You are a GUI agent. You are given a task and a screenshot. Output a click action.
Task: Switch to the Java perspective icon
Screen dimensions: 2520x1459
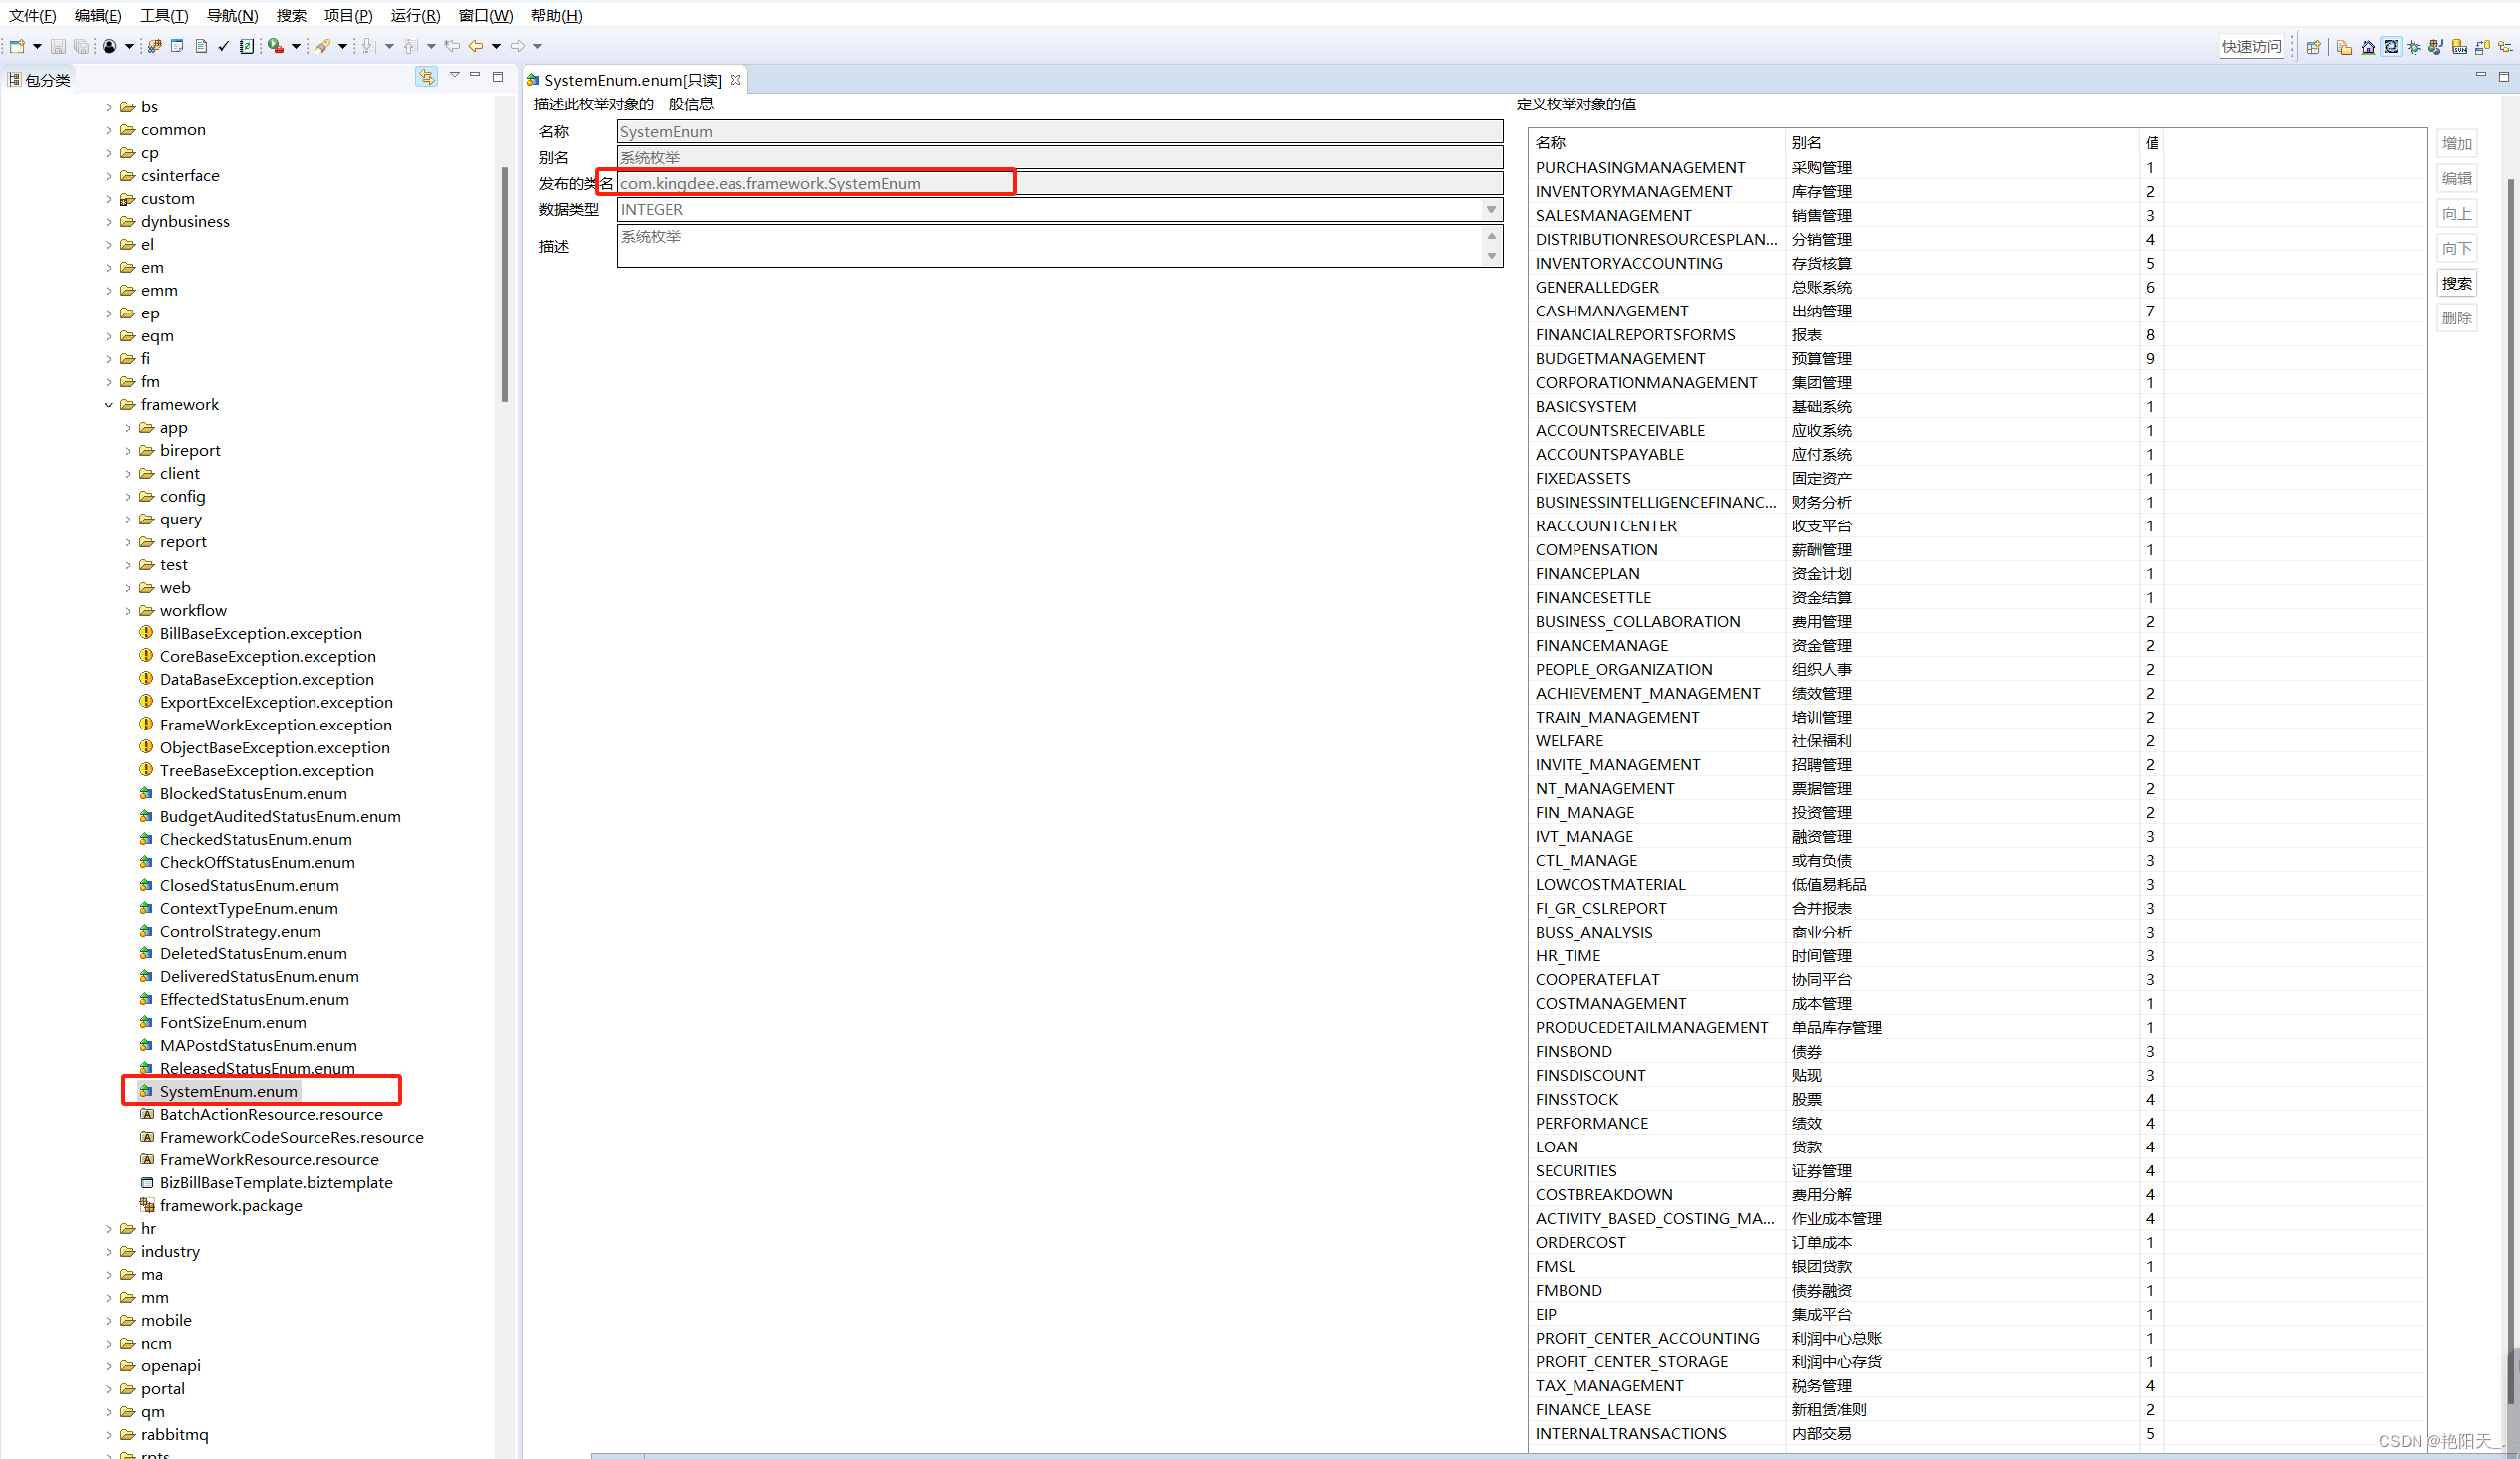click(x=2436, y=47)
